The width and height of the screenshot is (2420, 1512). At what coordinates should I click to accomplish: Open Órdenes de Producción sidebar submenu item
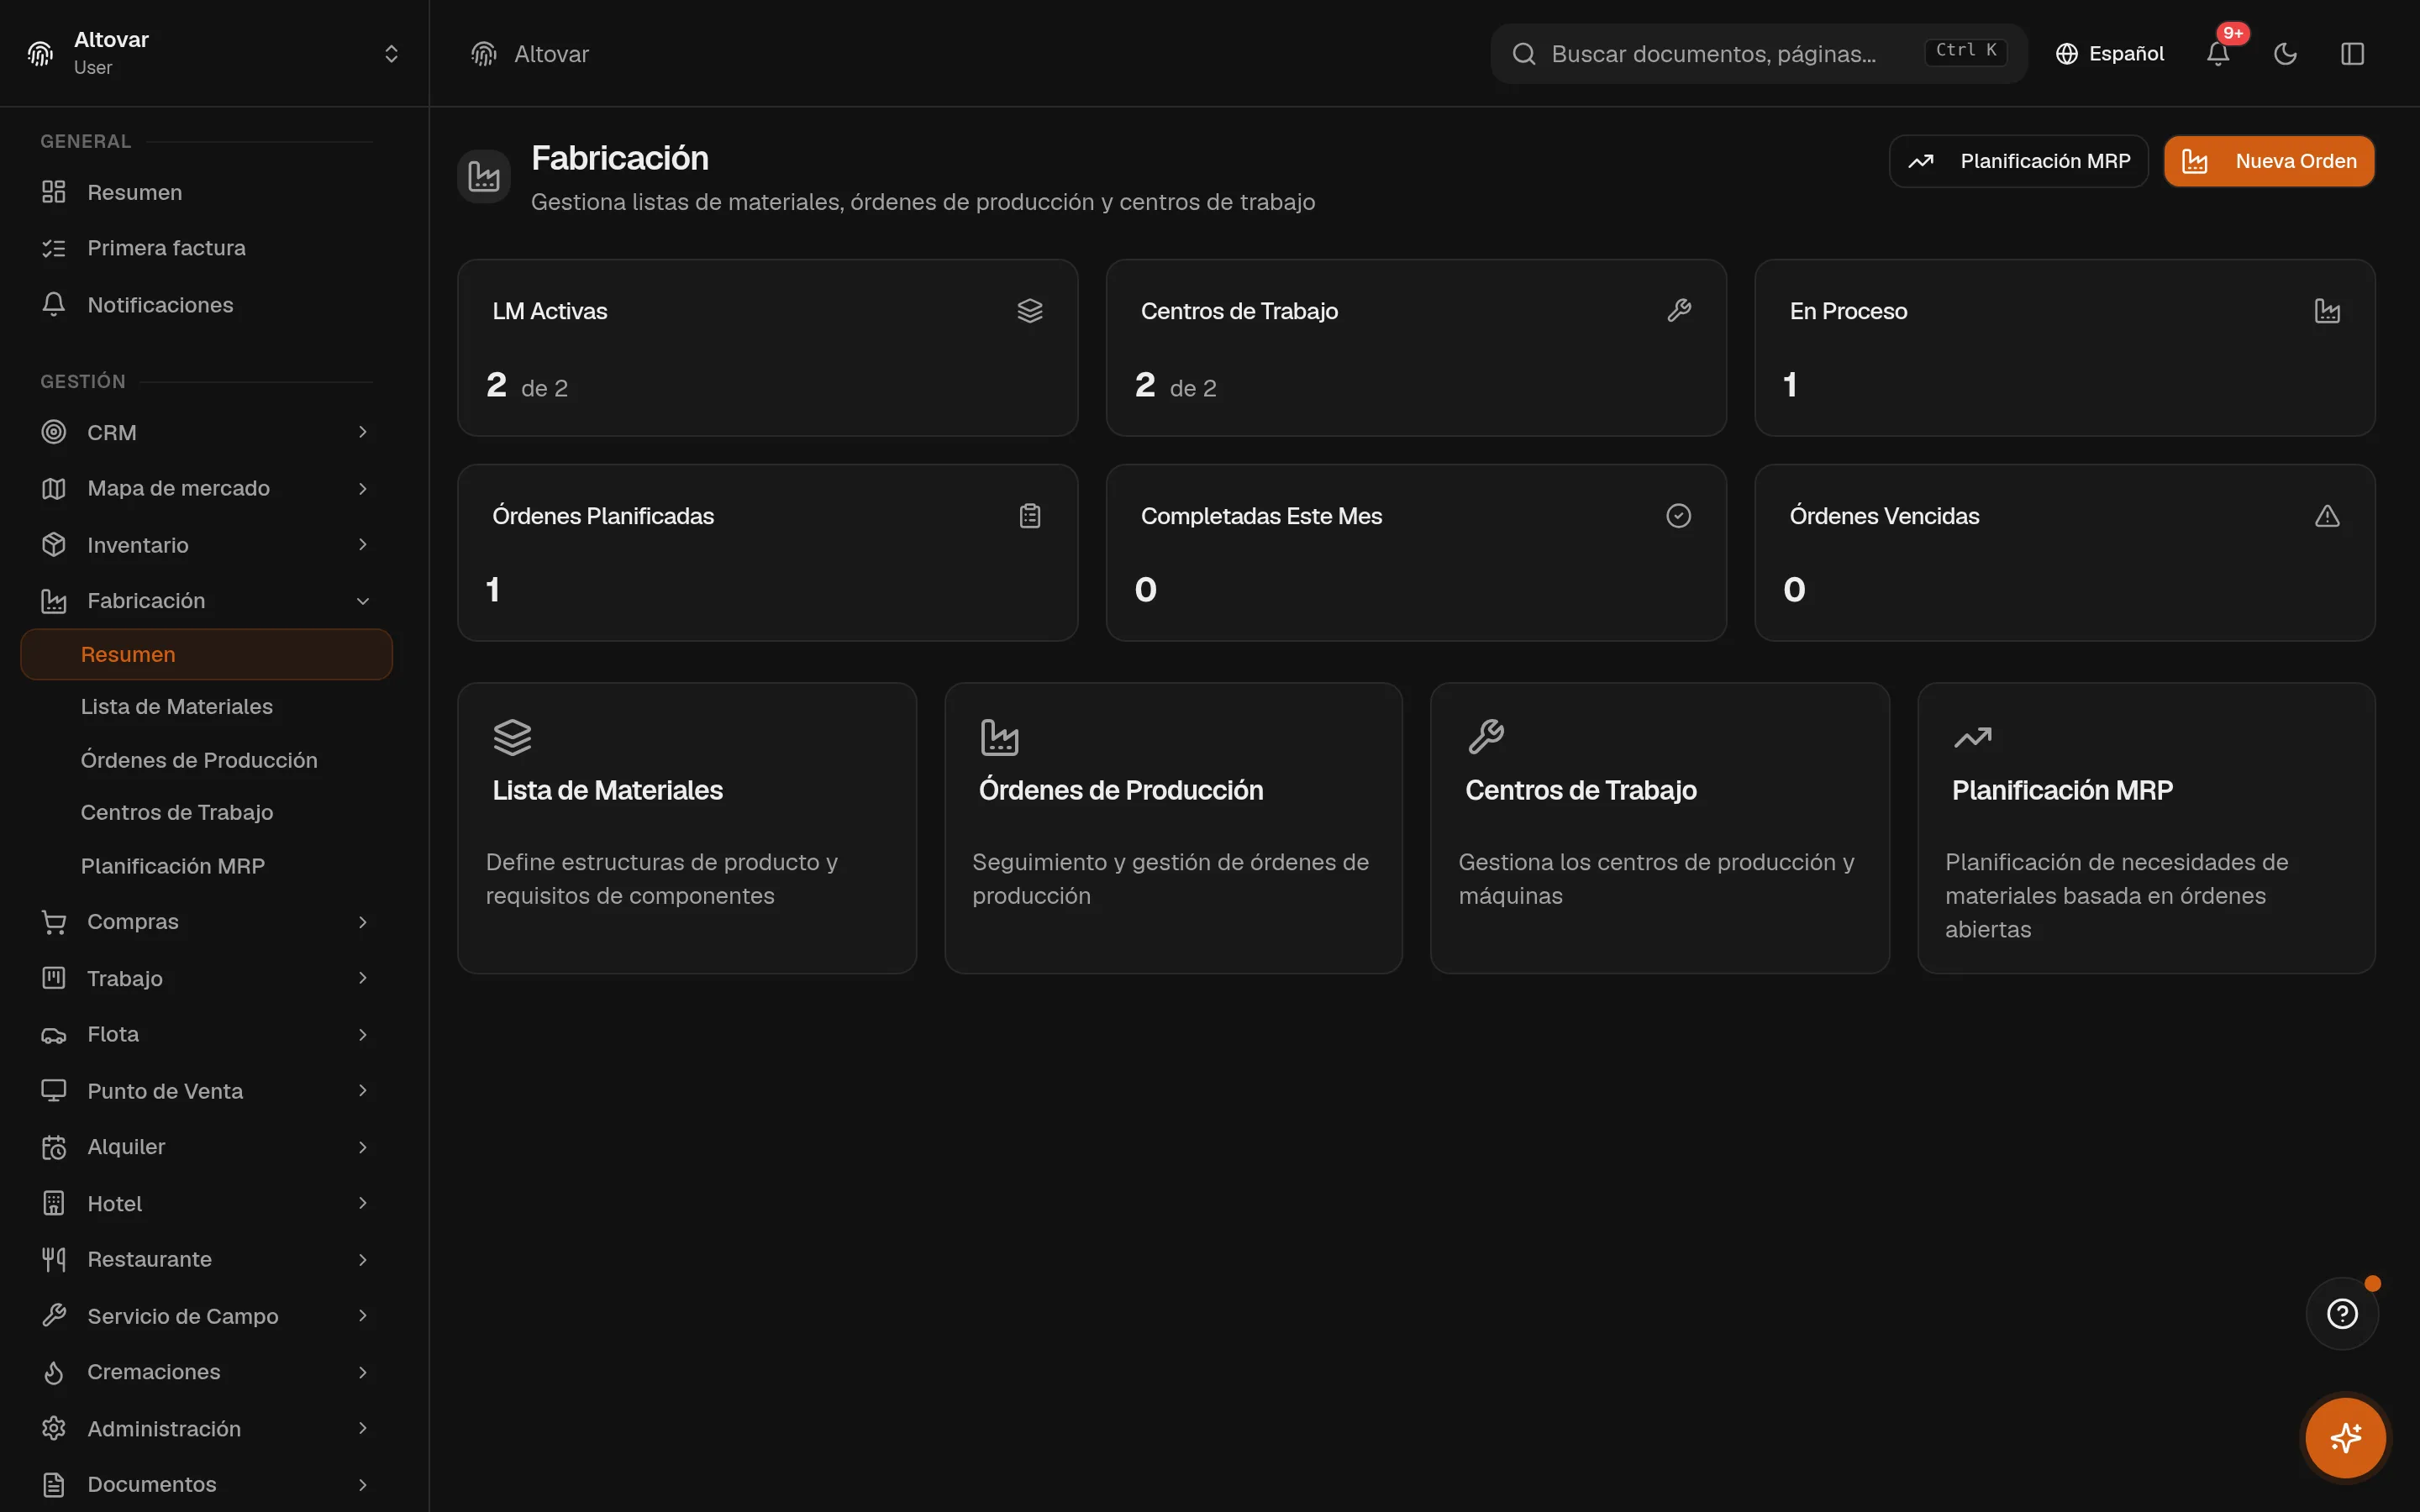coord(206,760)
